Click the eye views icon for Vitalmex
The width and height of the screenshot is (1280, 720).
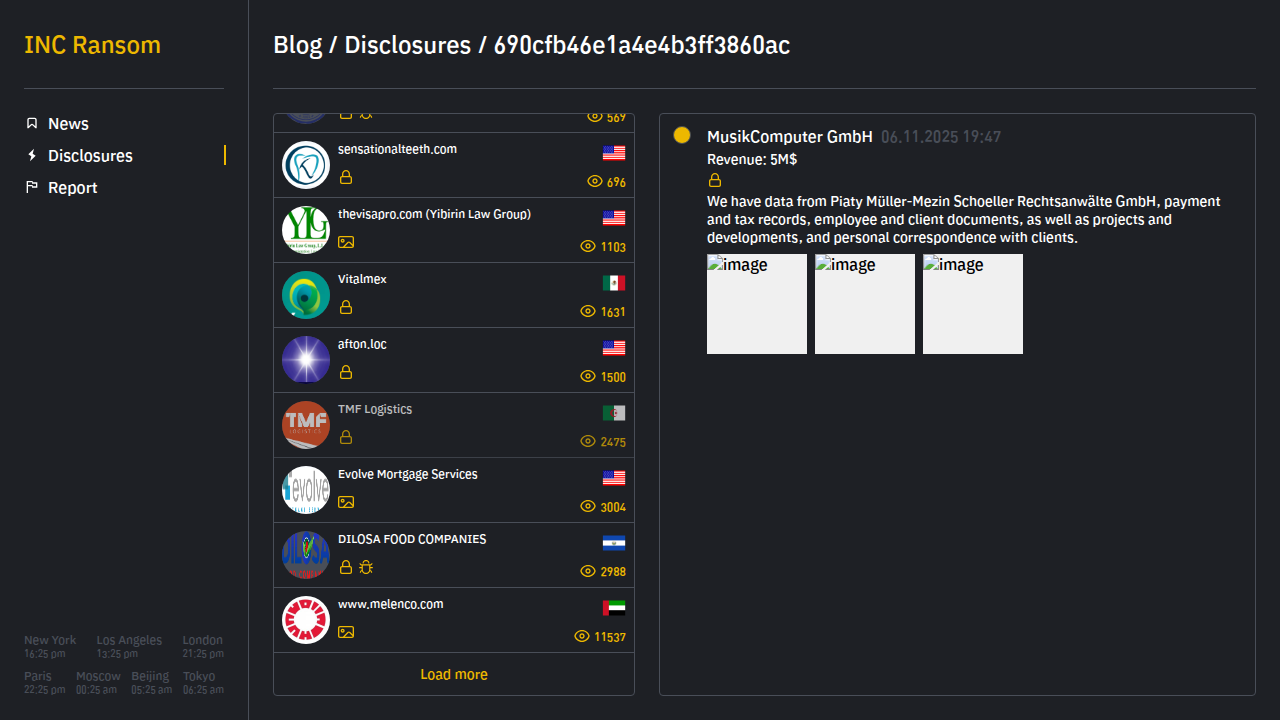click(588, 312)
